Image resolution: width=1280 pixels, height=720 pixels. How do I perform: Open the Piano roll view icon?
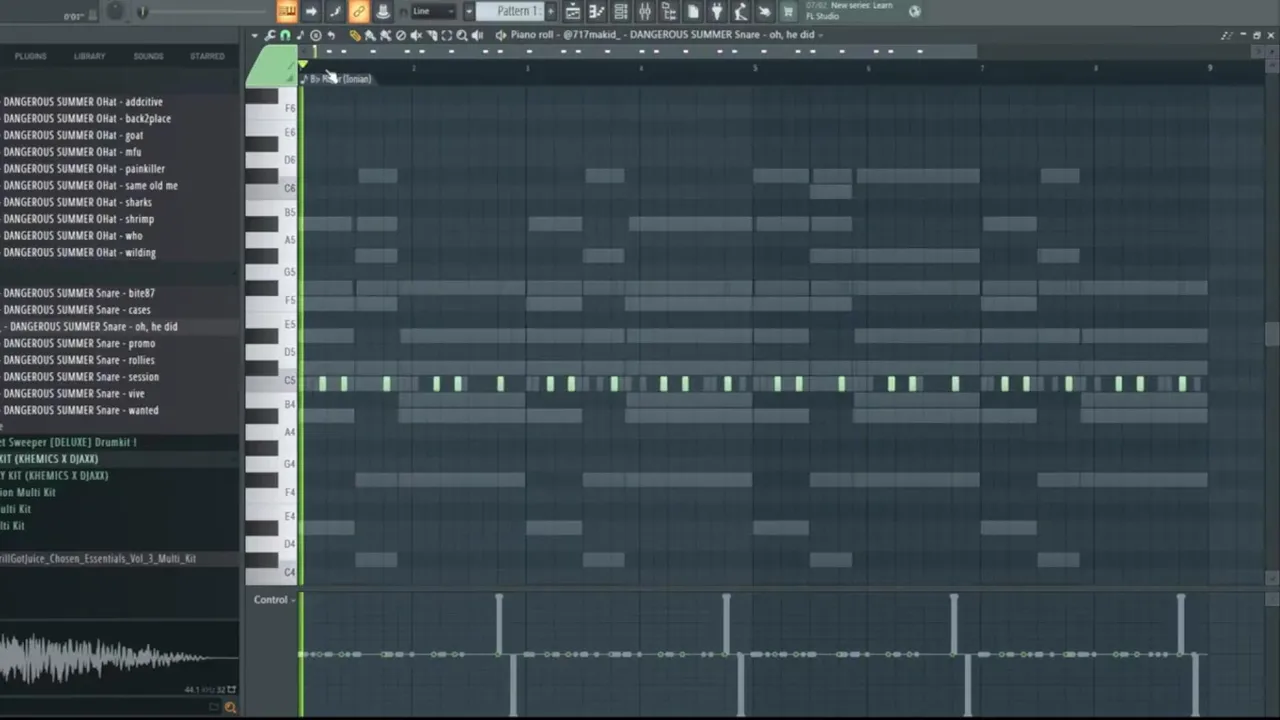coord(596,11)
